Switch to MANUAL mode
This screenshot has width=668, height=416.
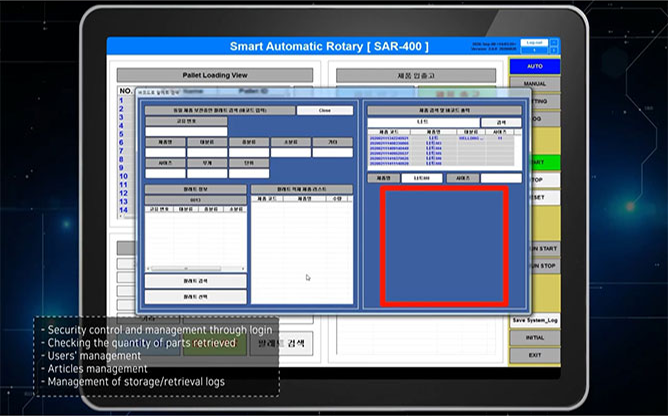(x=535, y=84)
